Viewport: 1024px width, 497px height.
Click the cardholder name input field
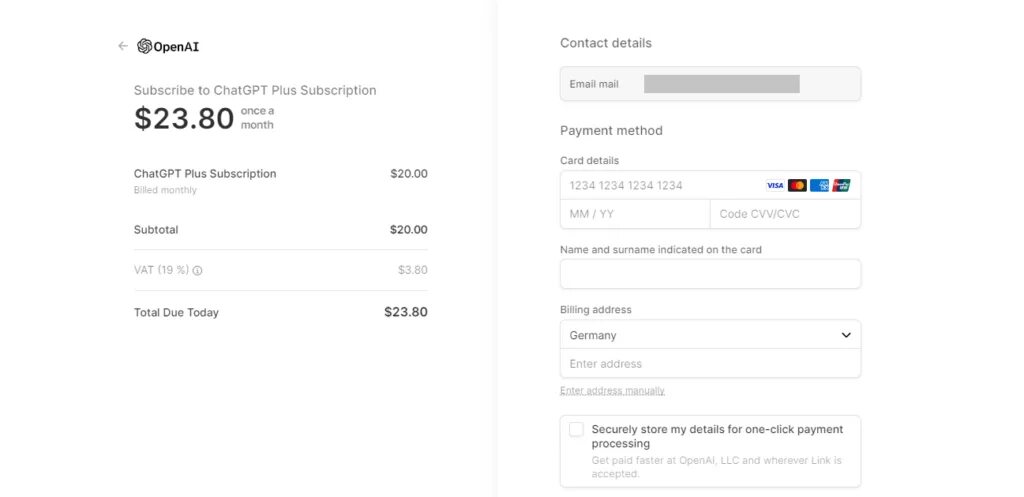pos(710,274)
